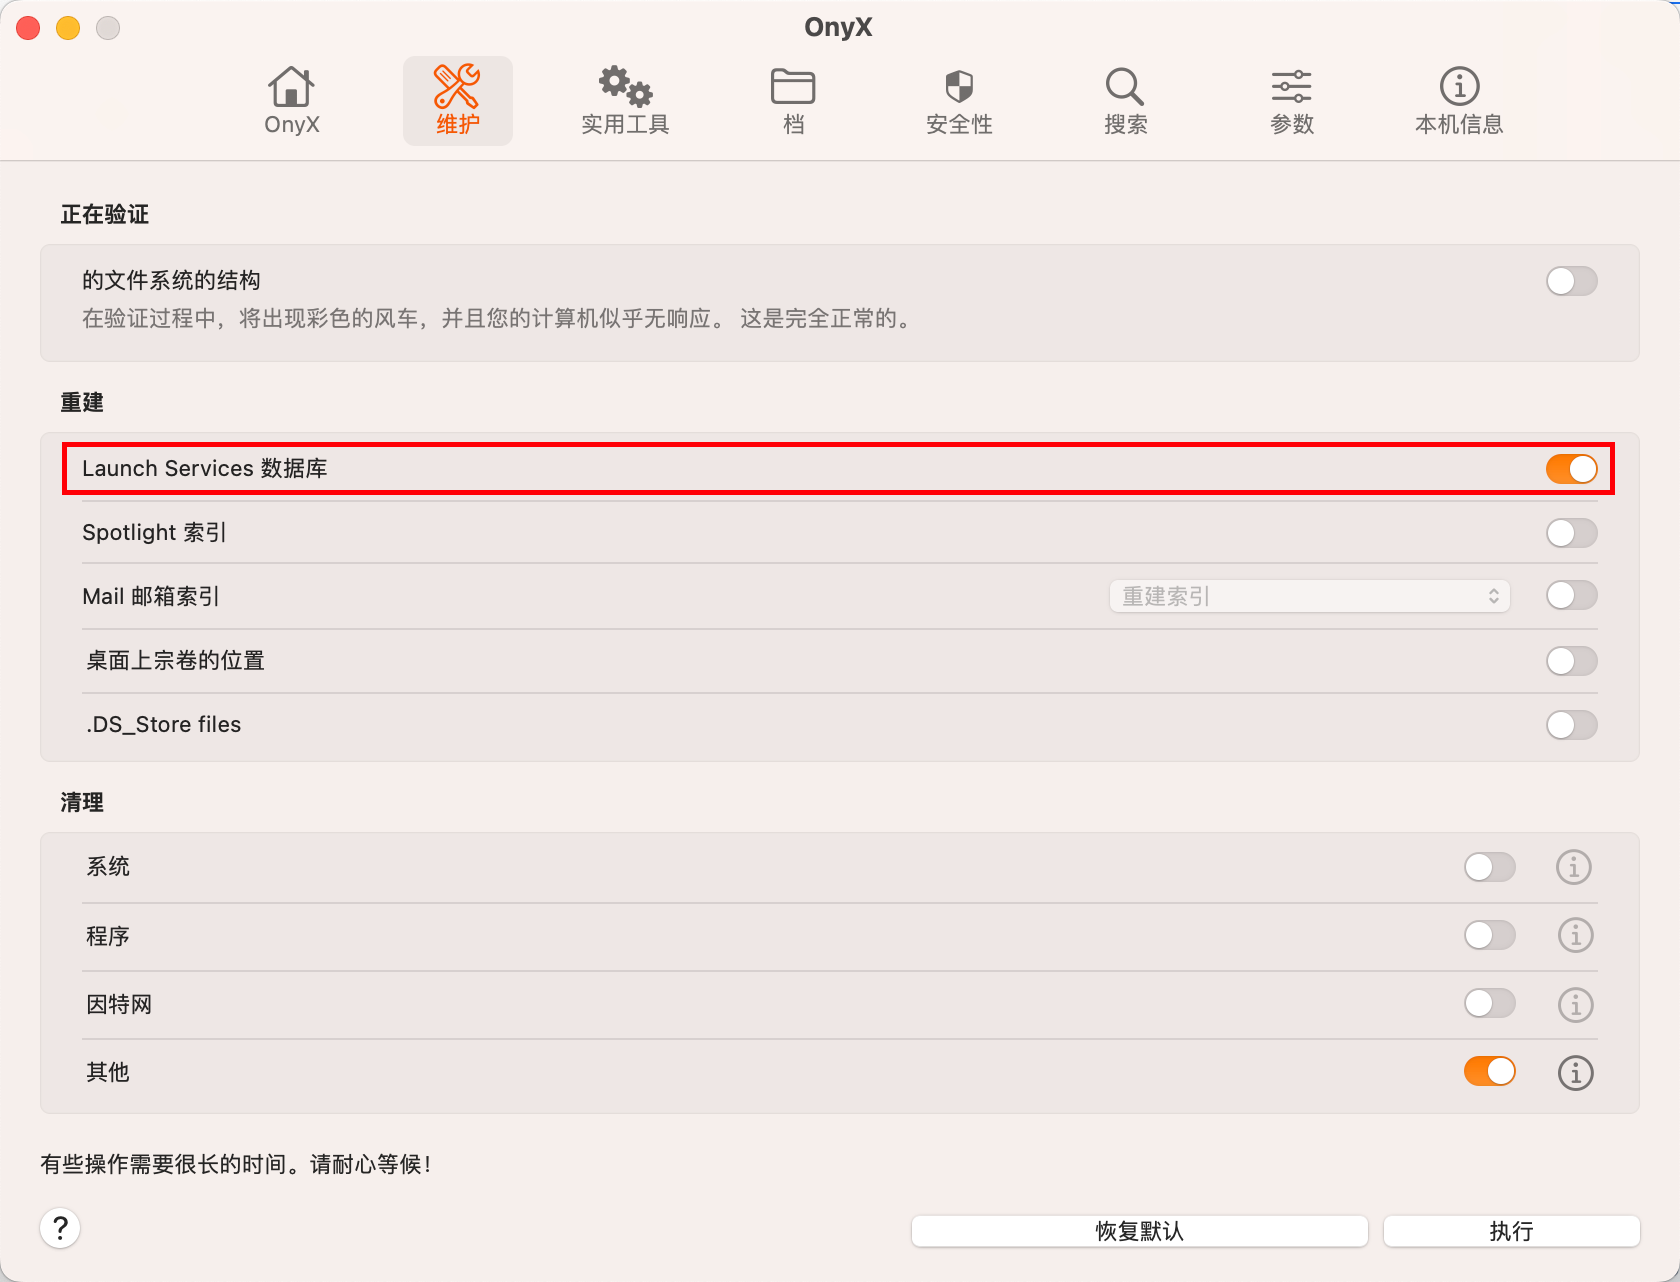
Task: Open help with the question mark button
Action: (60, 1228)
